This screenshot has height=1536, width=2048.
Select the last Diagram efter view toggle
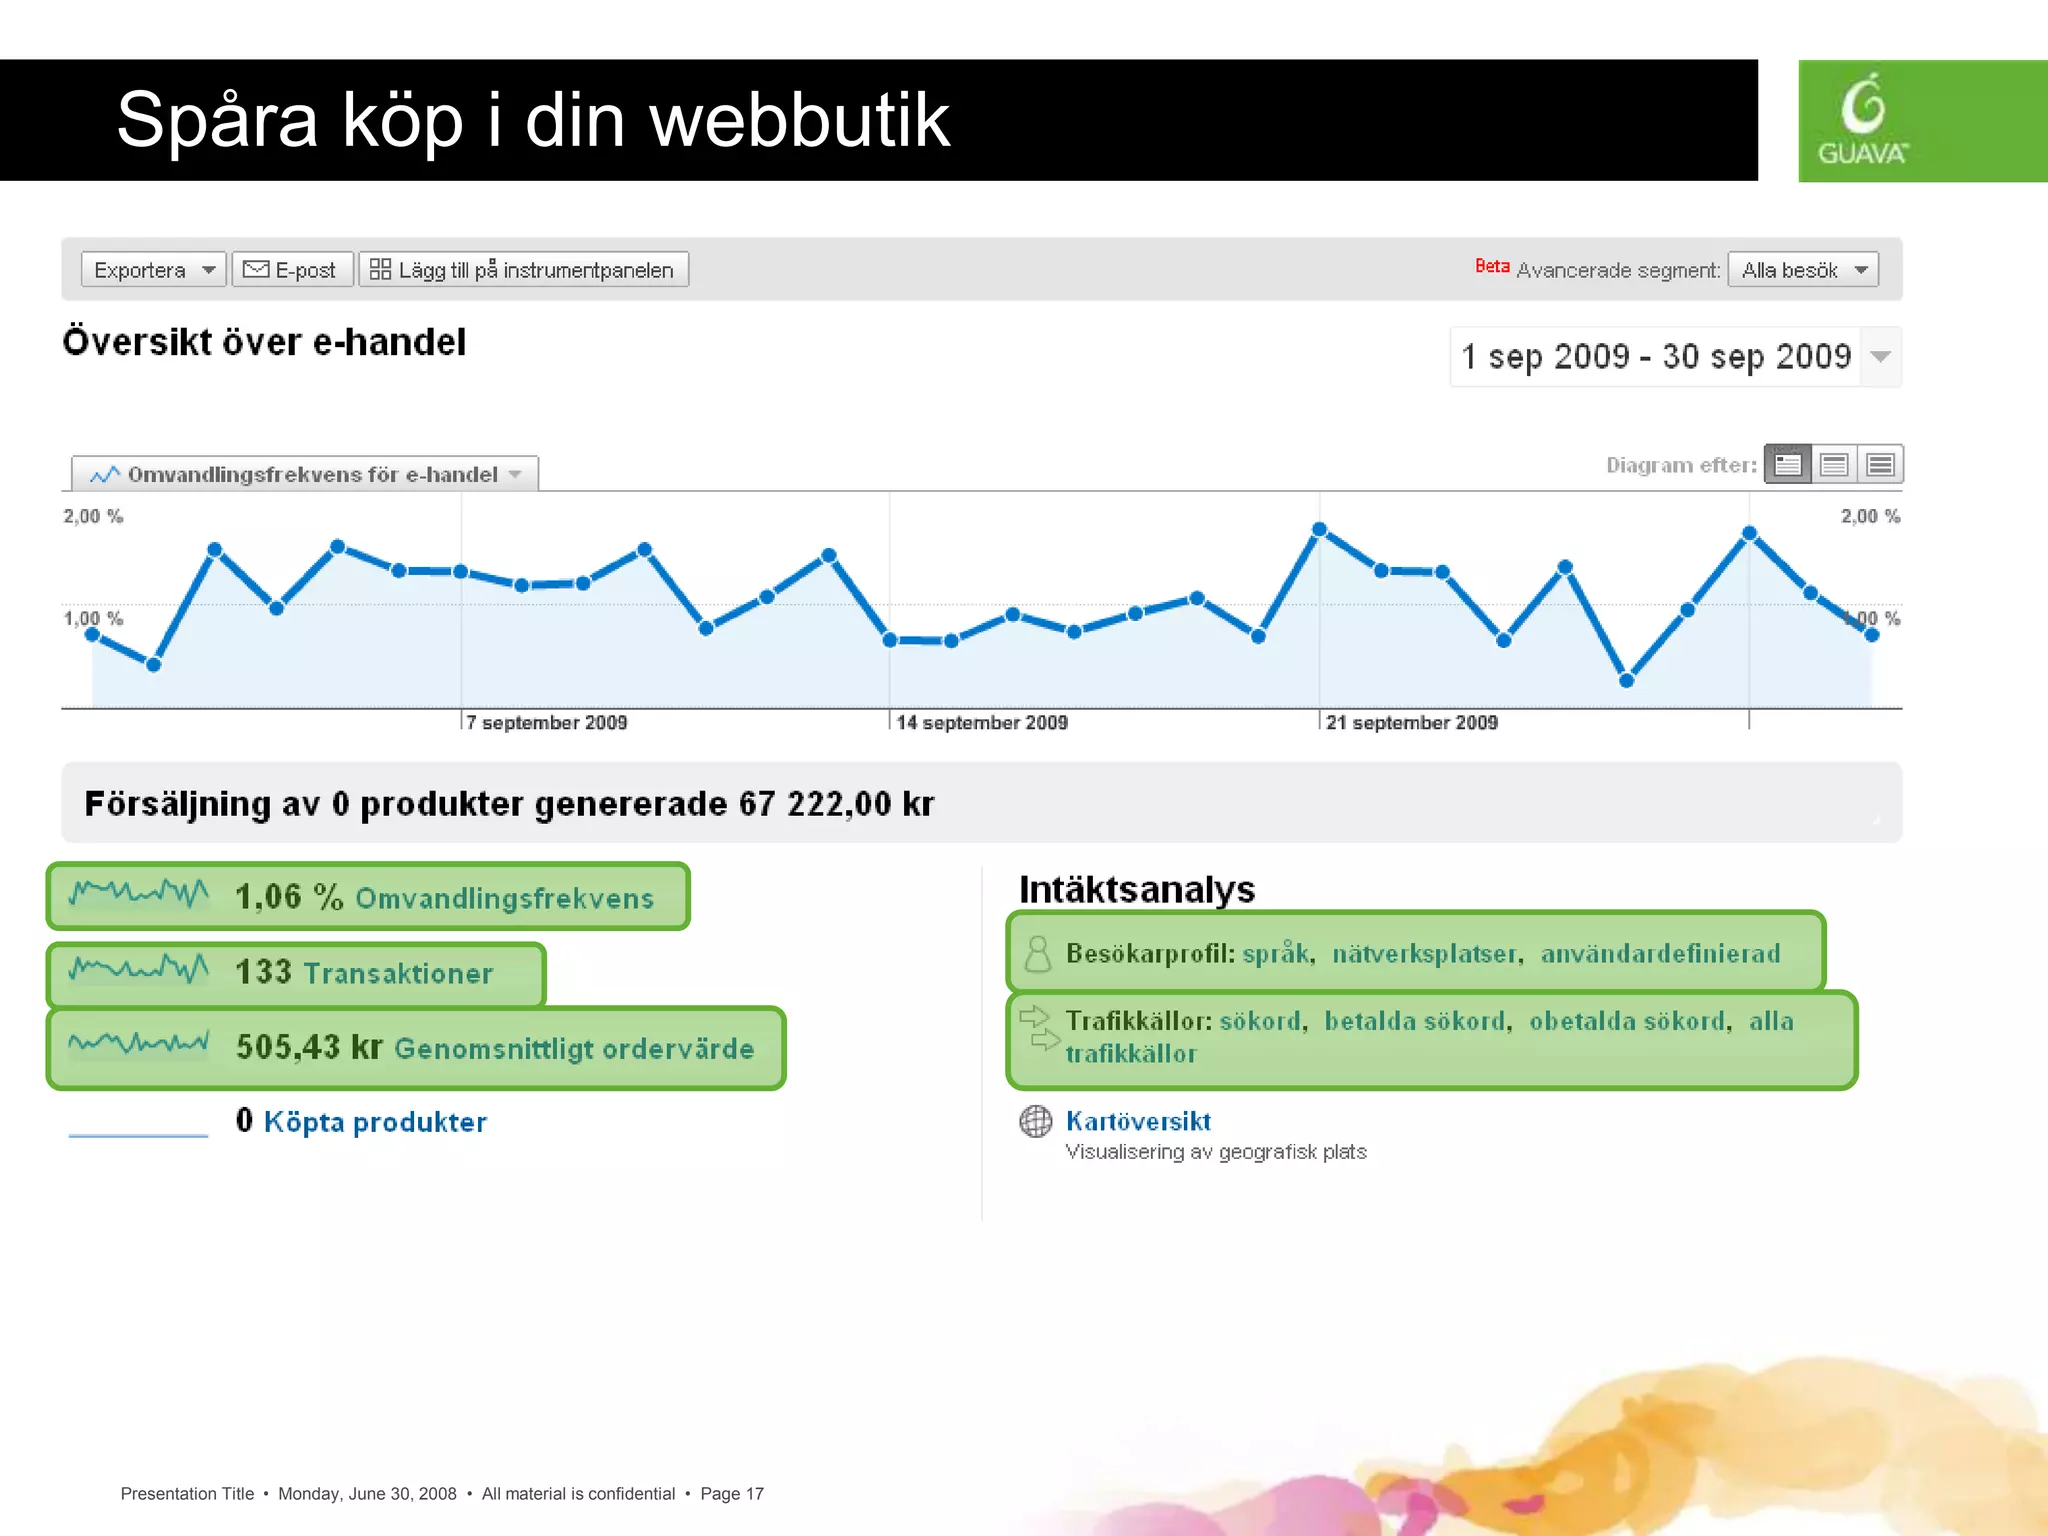1880,465
